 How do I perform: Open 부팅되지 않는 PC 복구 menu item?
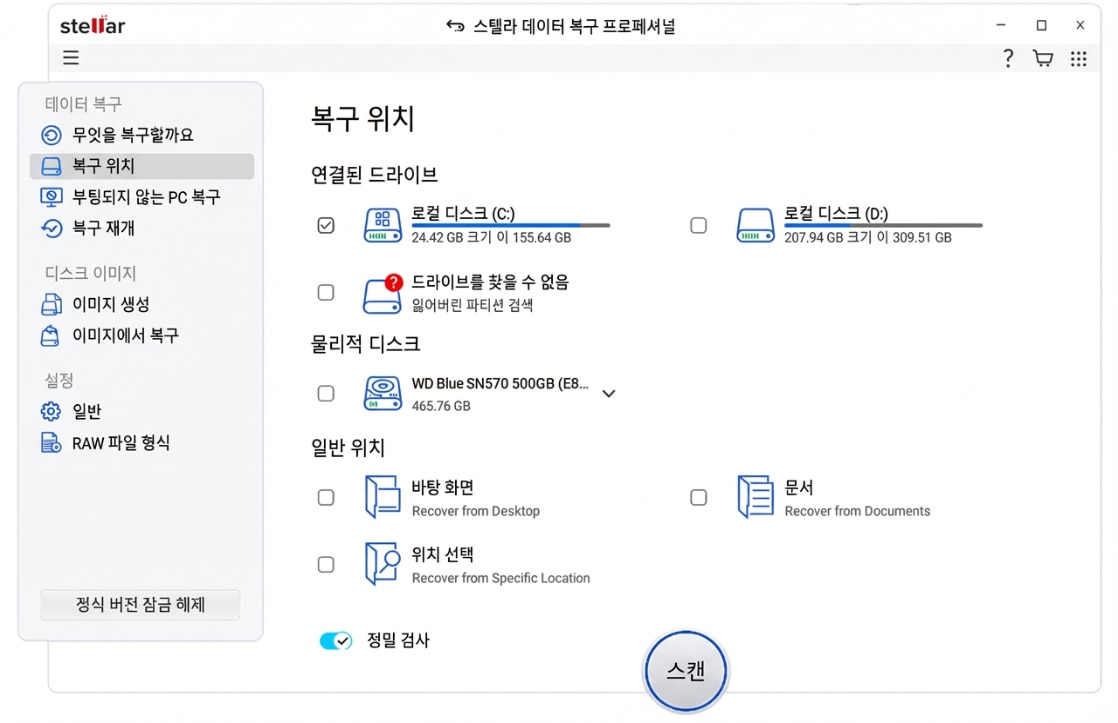coord(145,197)
